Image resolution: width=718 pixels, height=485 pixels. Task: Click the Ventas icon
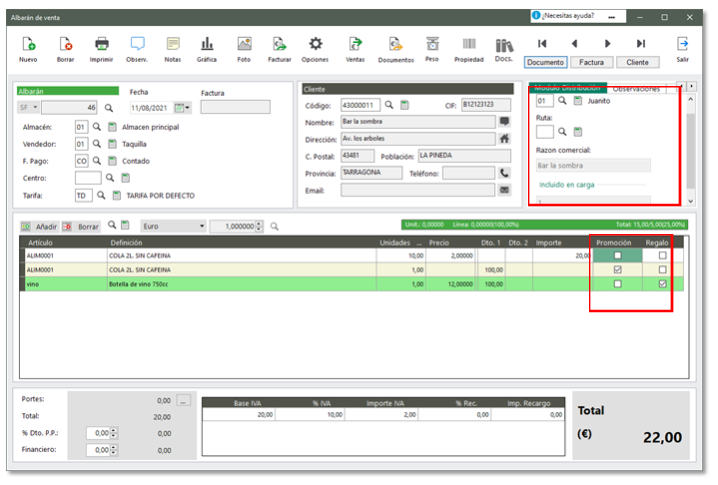355,44
